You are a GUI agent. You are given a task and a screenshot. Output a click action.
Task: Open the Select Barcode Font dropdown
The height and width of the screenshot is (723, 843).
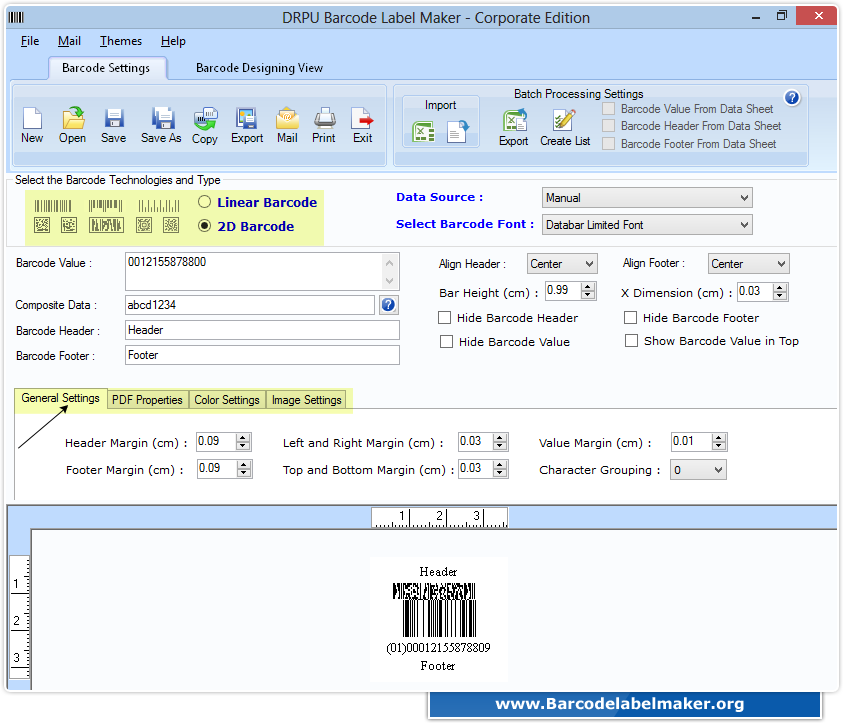pos(647,225)
